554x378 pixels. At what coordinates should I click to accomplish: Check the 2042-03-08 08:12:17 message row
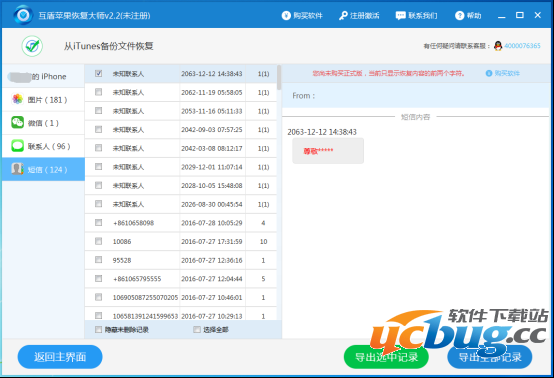[x=99, y=148]
